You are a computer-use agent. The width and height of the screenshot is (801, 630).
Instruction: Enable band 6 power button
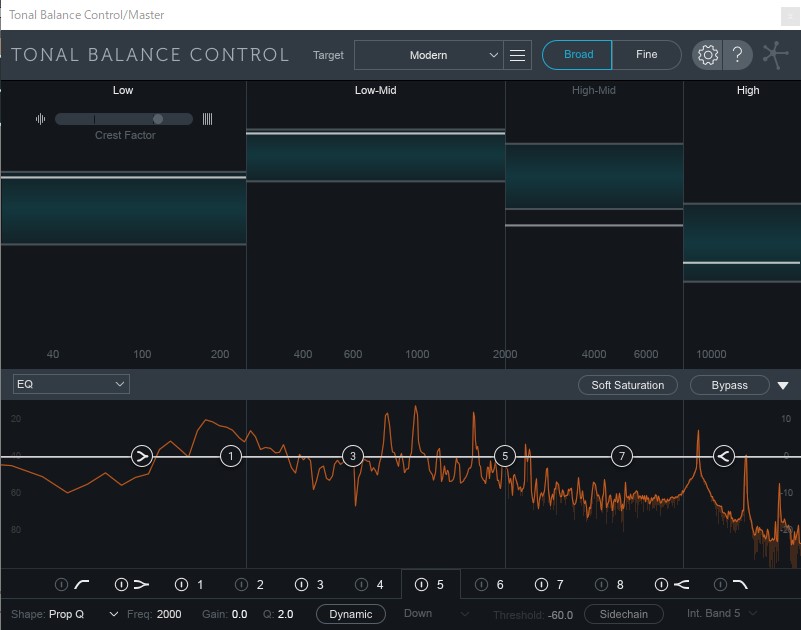(481, 584)
